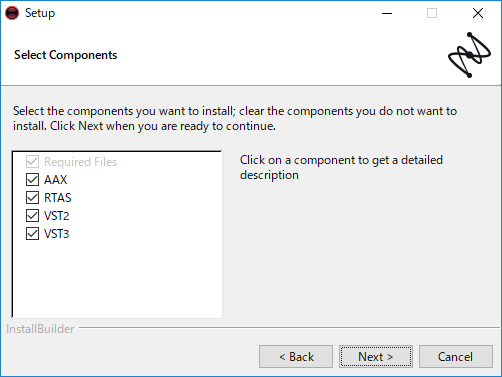
Task: Toggle the VST2 checkbox
Action: tap(32, 216)
